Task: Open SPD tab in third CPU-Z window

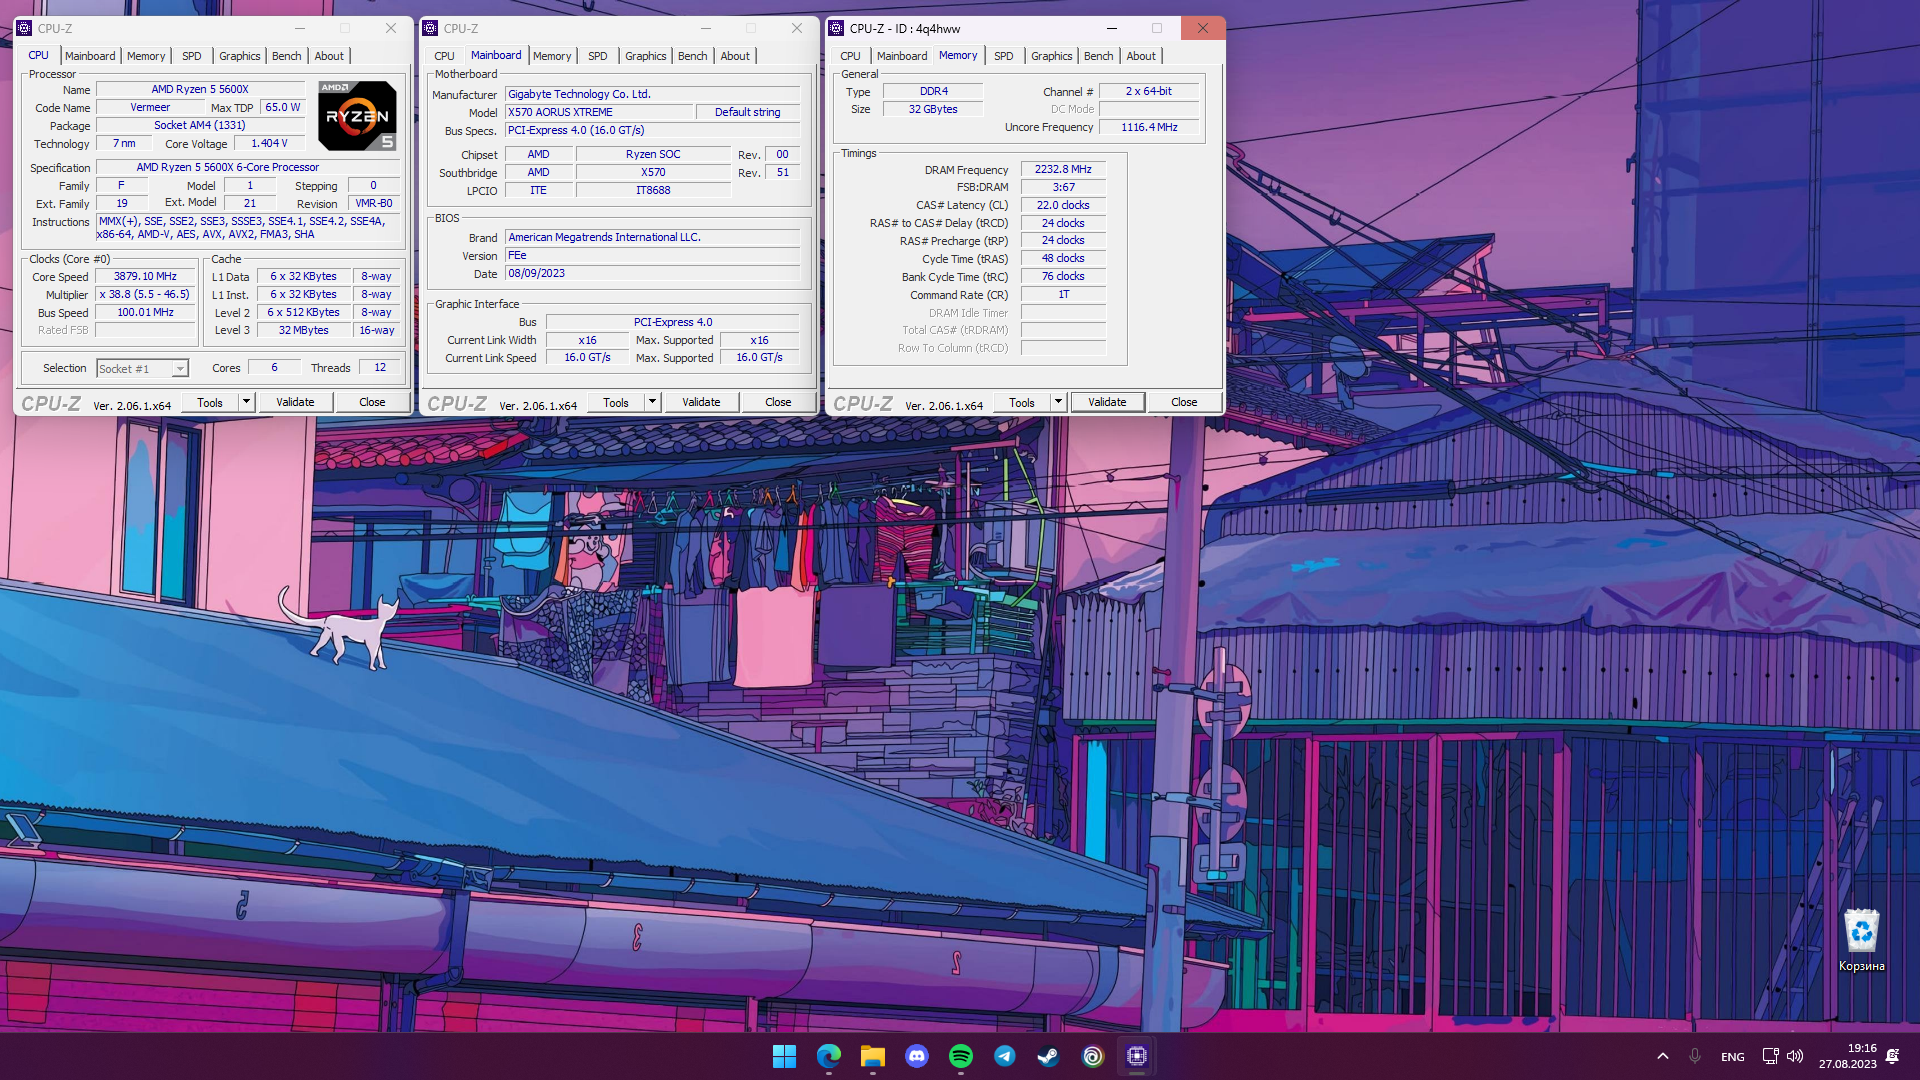Action: (x=1004, y=56)
